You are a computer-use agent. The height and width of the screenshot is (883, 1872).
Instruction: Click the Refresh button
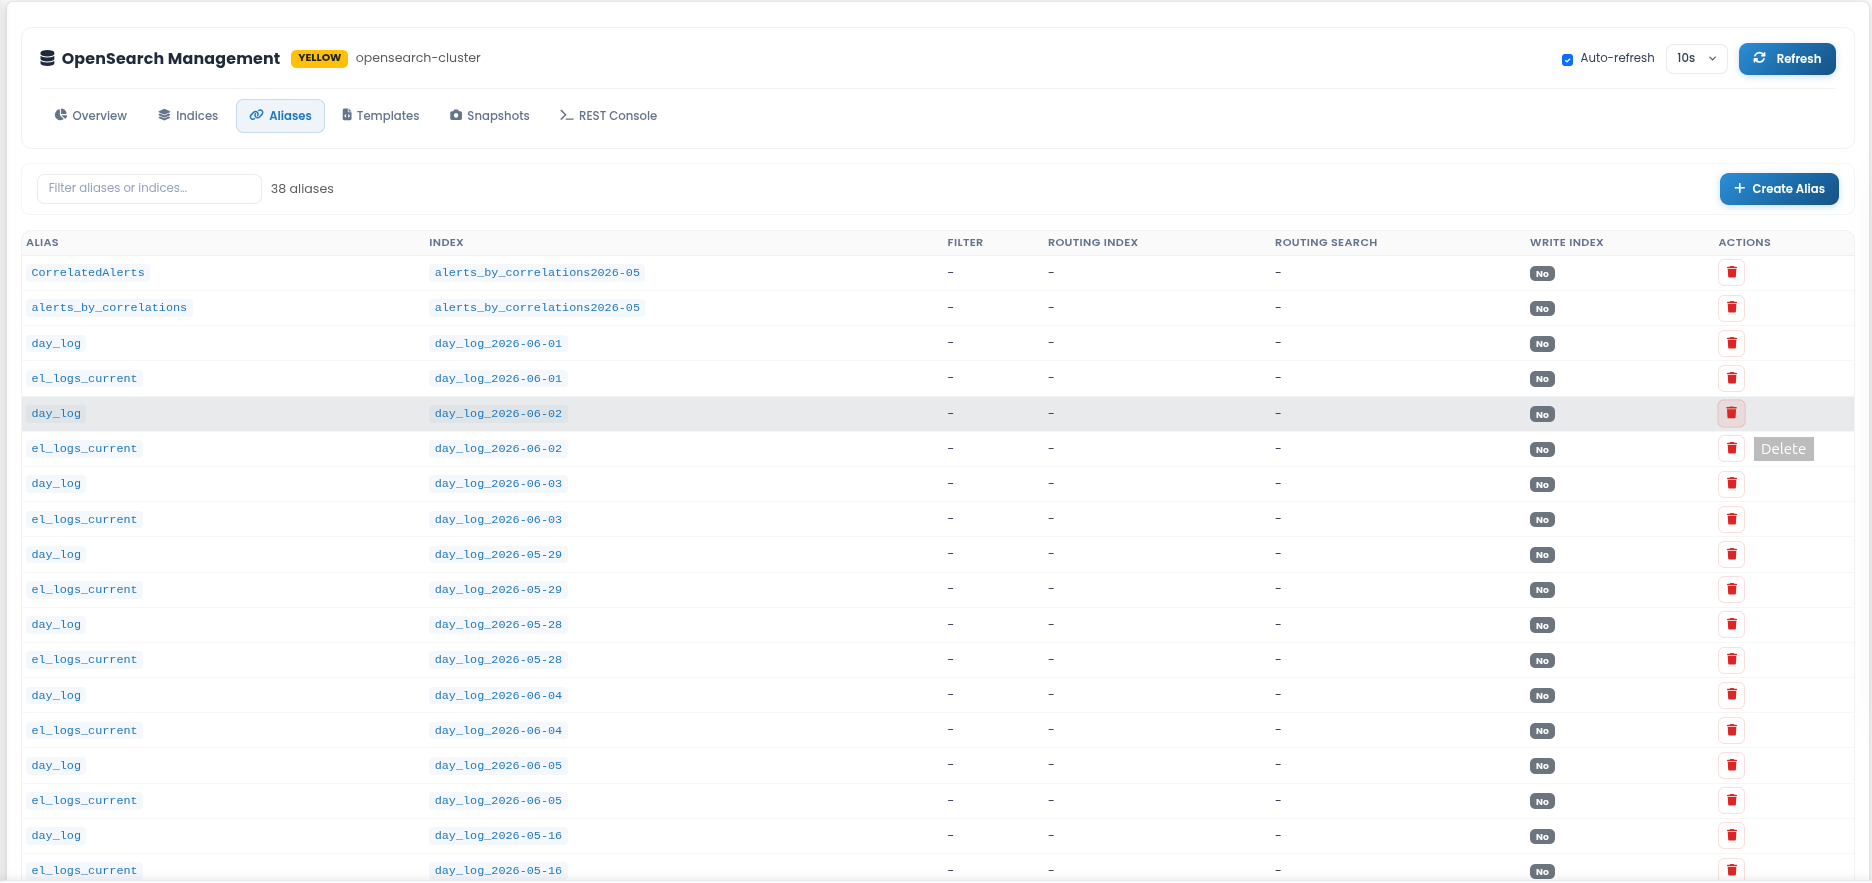[1787, 59]
